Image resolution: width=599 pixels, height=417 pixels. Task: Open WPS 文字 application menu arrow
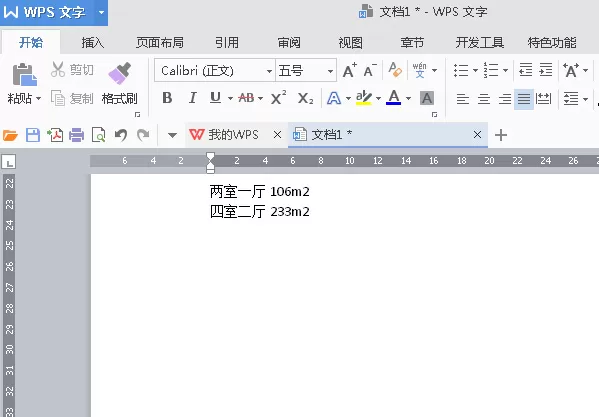point(101,12)
